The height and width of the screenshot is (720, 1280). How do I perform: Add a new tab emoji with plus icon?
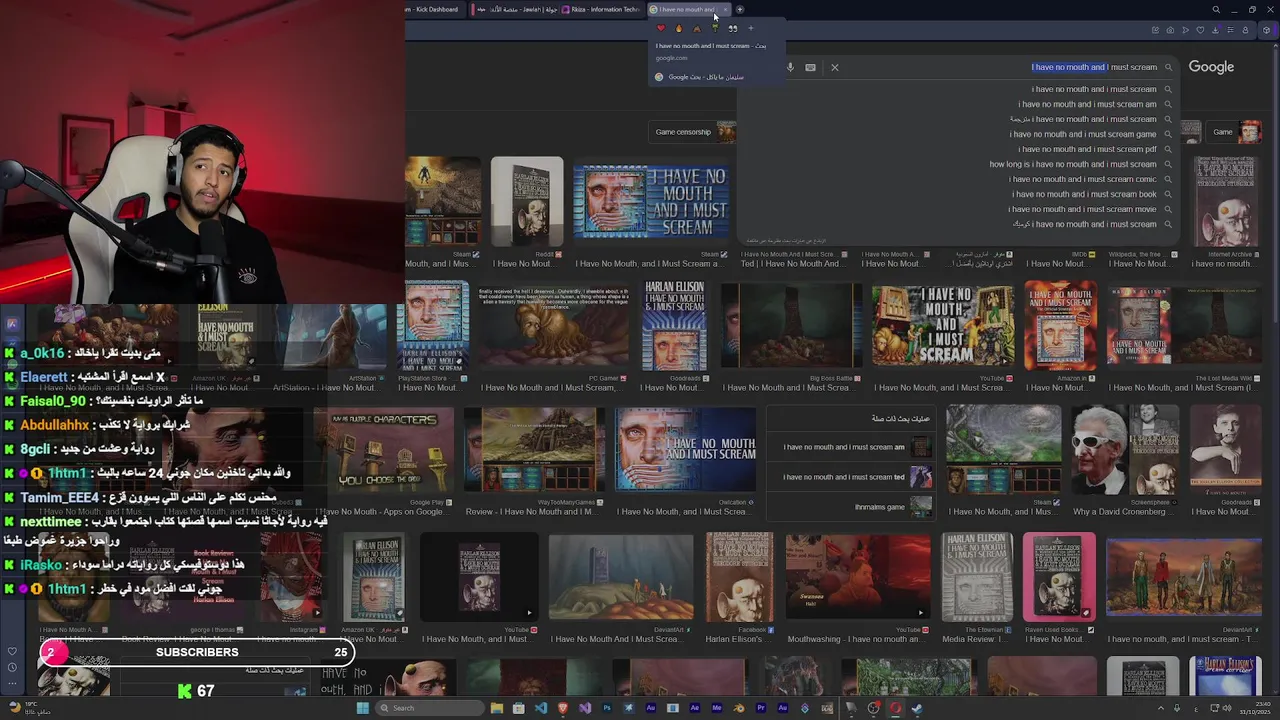[x=750, y=28]
